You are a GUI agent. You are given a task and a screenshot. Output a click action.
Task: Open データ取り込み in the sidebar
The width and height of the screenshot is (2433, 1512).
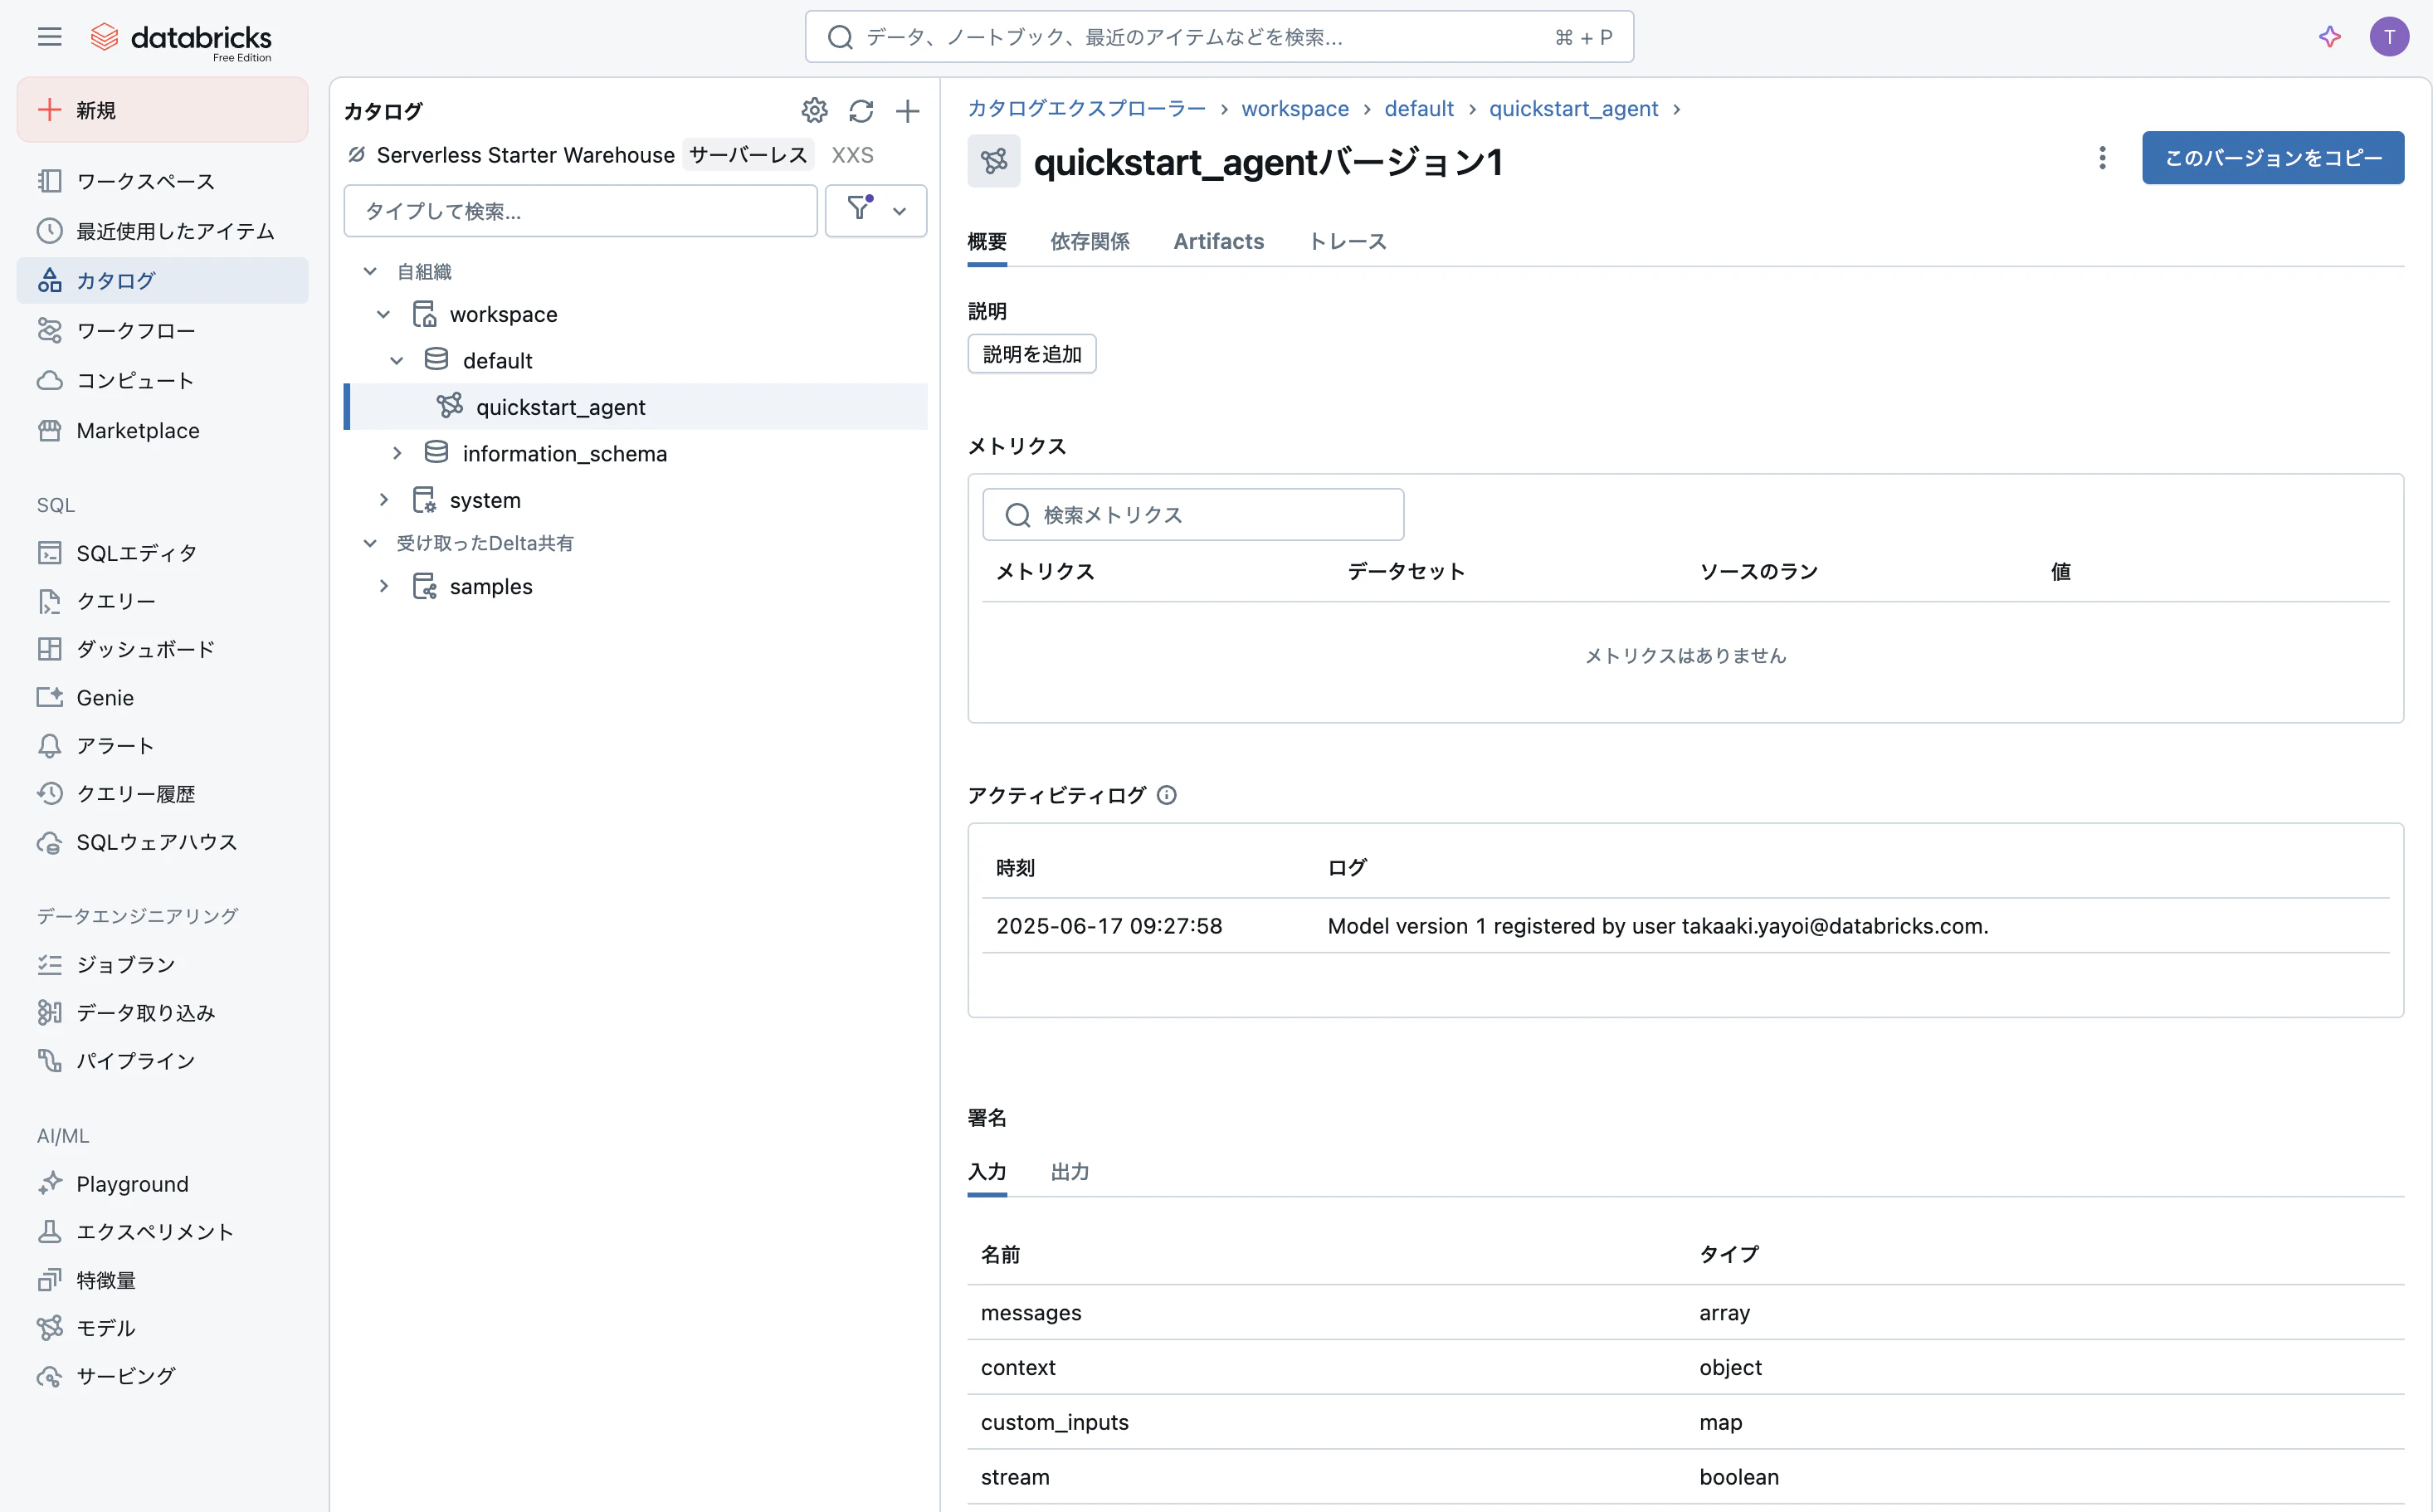click(x=162, y=1012)
